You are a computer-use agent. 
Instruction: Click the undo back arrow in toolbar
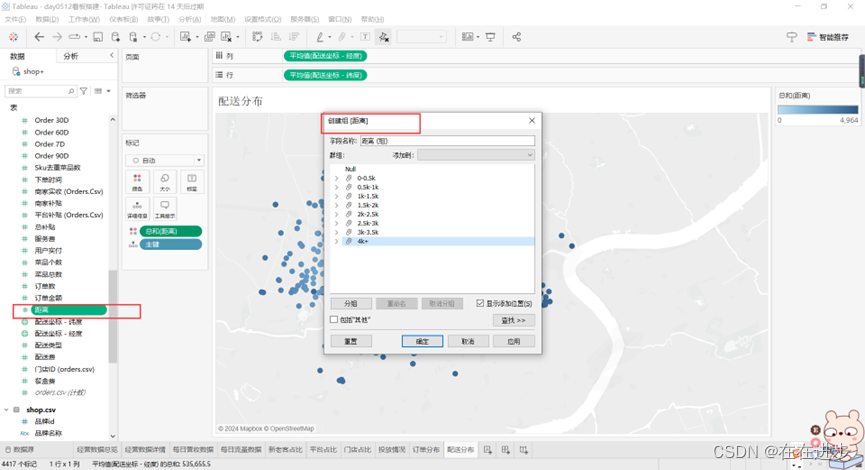click(x=39, y=37)
